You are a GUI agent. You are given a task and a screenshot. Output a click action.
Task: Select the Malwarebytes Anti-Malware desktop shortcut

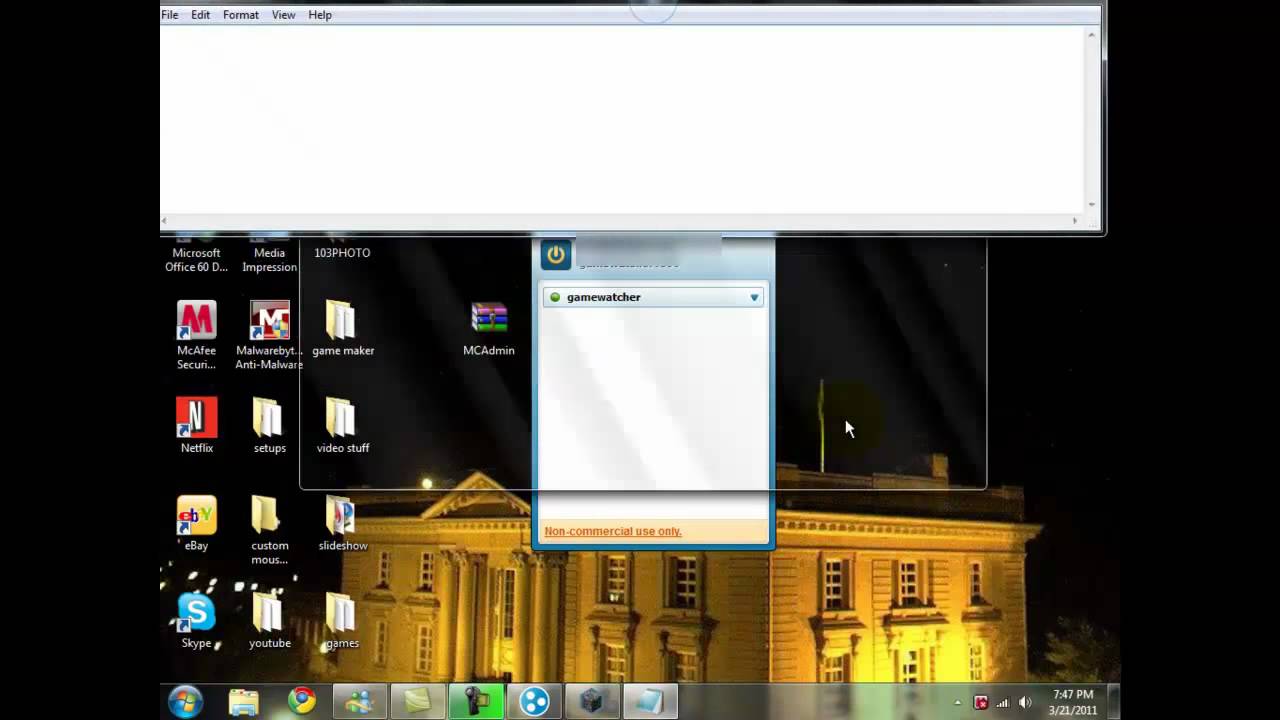[x=269, y=336]
